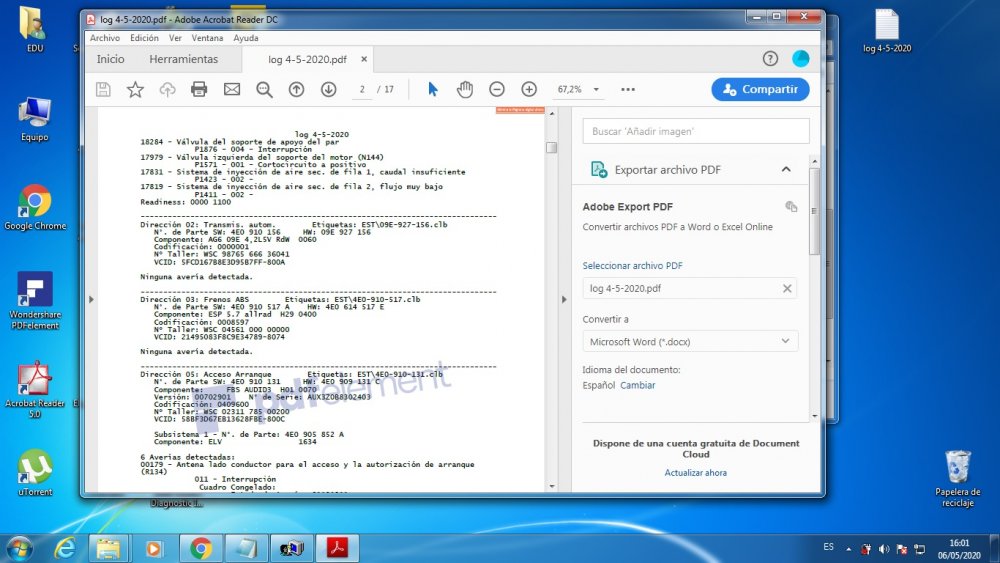Open uTorrent desktop shortcut
Viewport: 1000px width, 563px height.
pyautogui.click(x=35, y=472)
